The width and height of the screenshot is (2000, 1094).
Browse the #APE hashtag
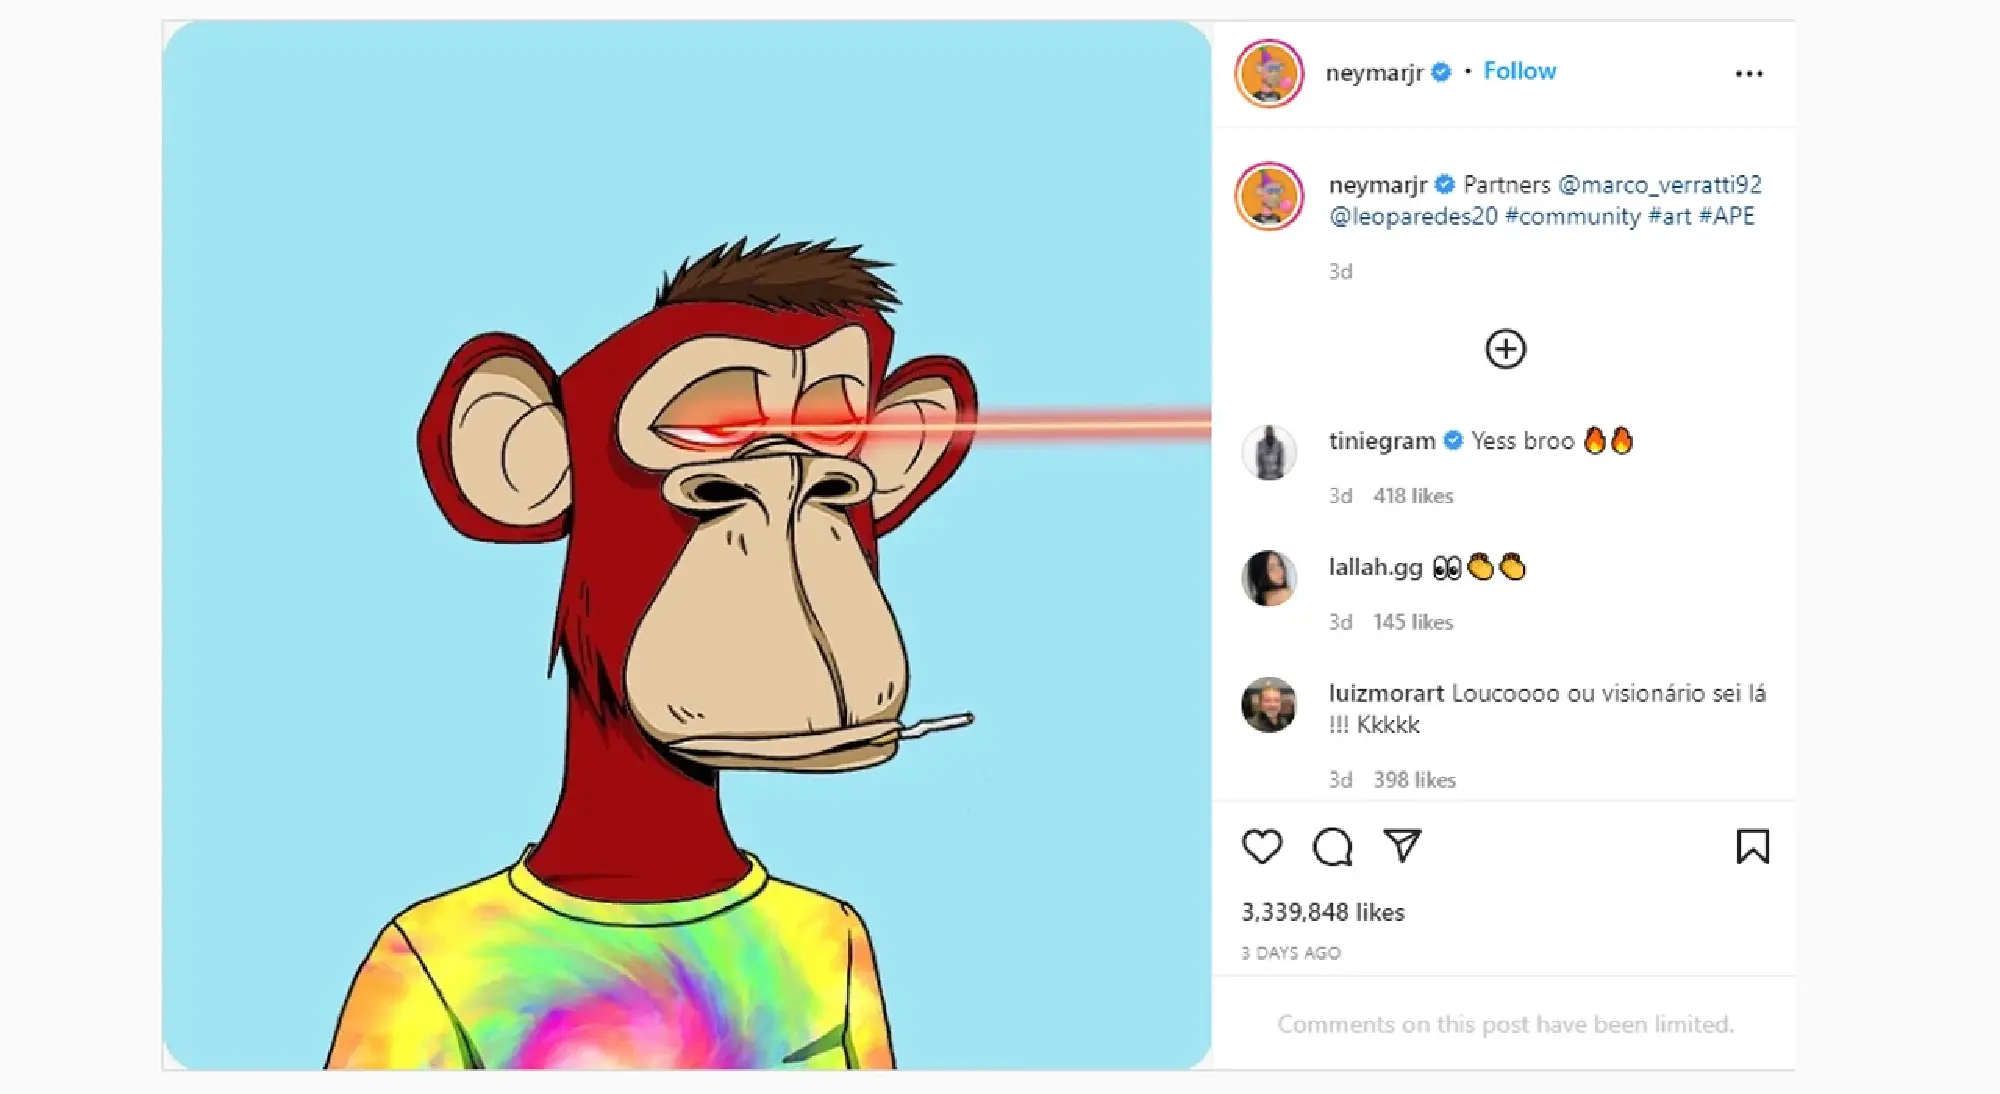click(x=1726, y=216)
